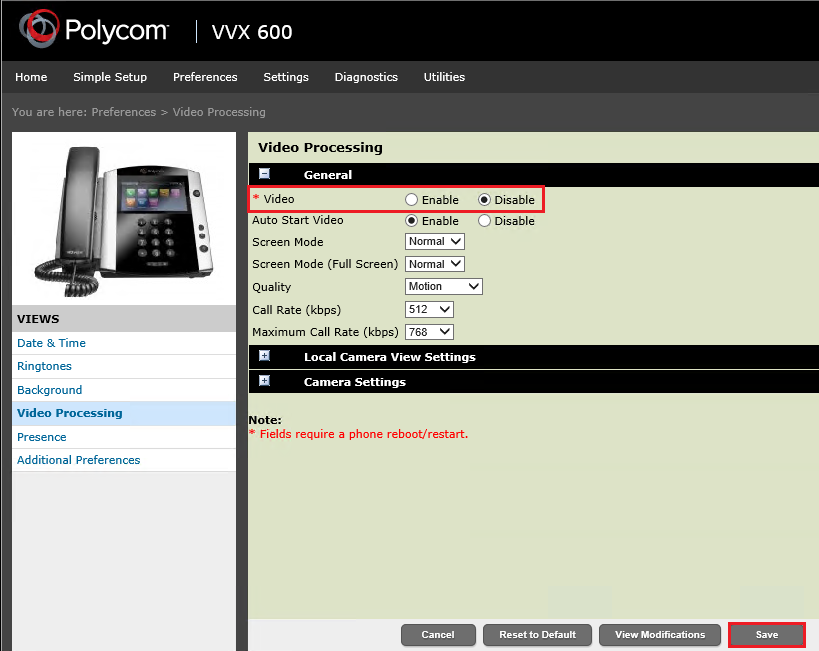Click the Polycom logo

94,29
